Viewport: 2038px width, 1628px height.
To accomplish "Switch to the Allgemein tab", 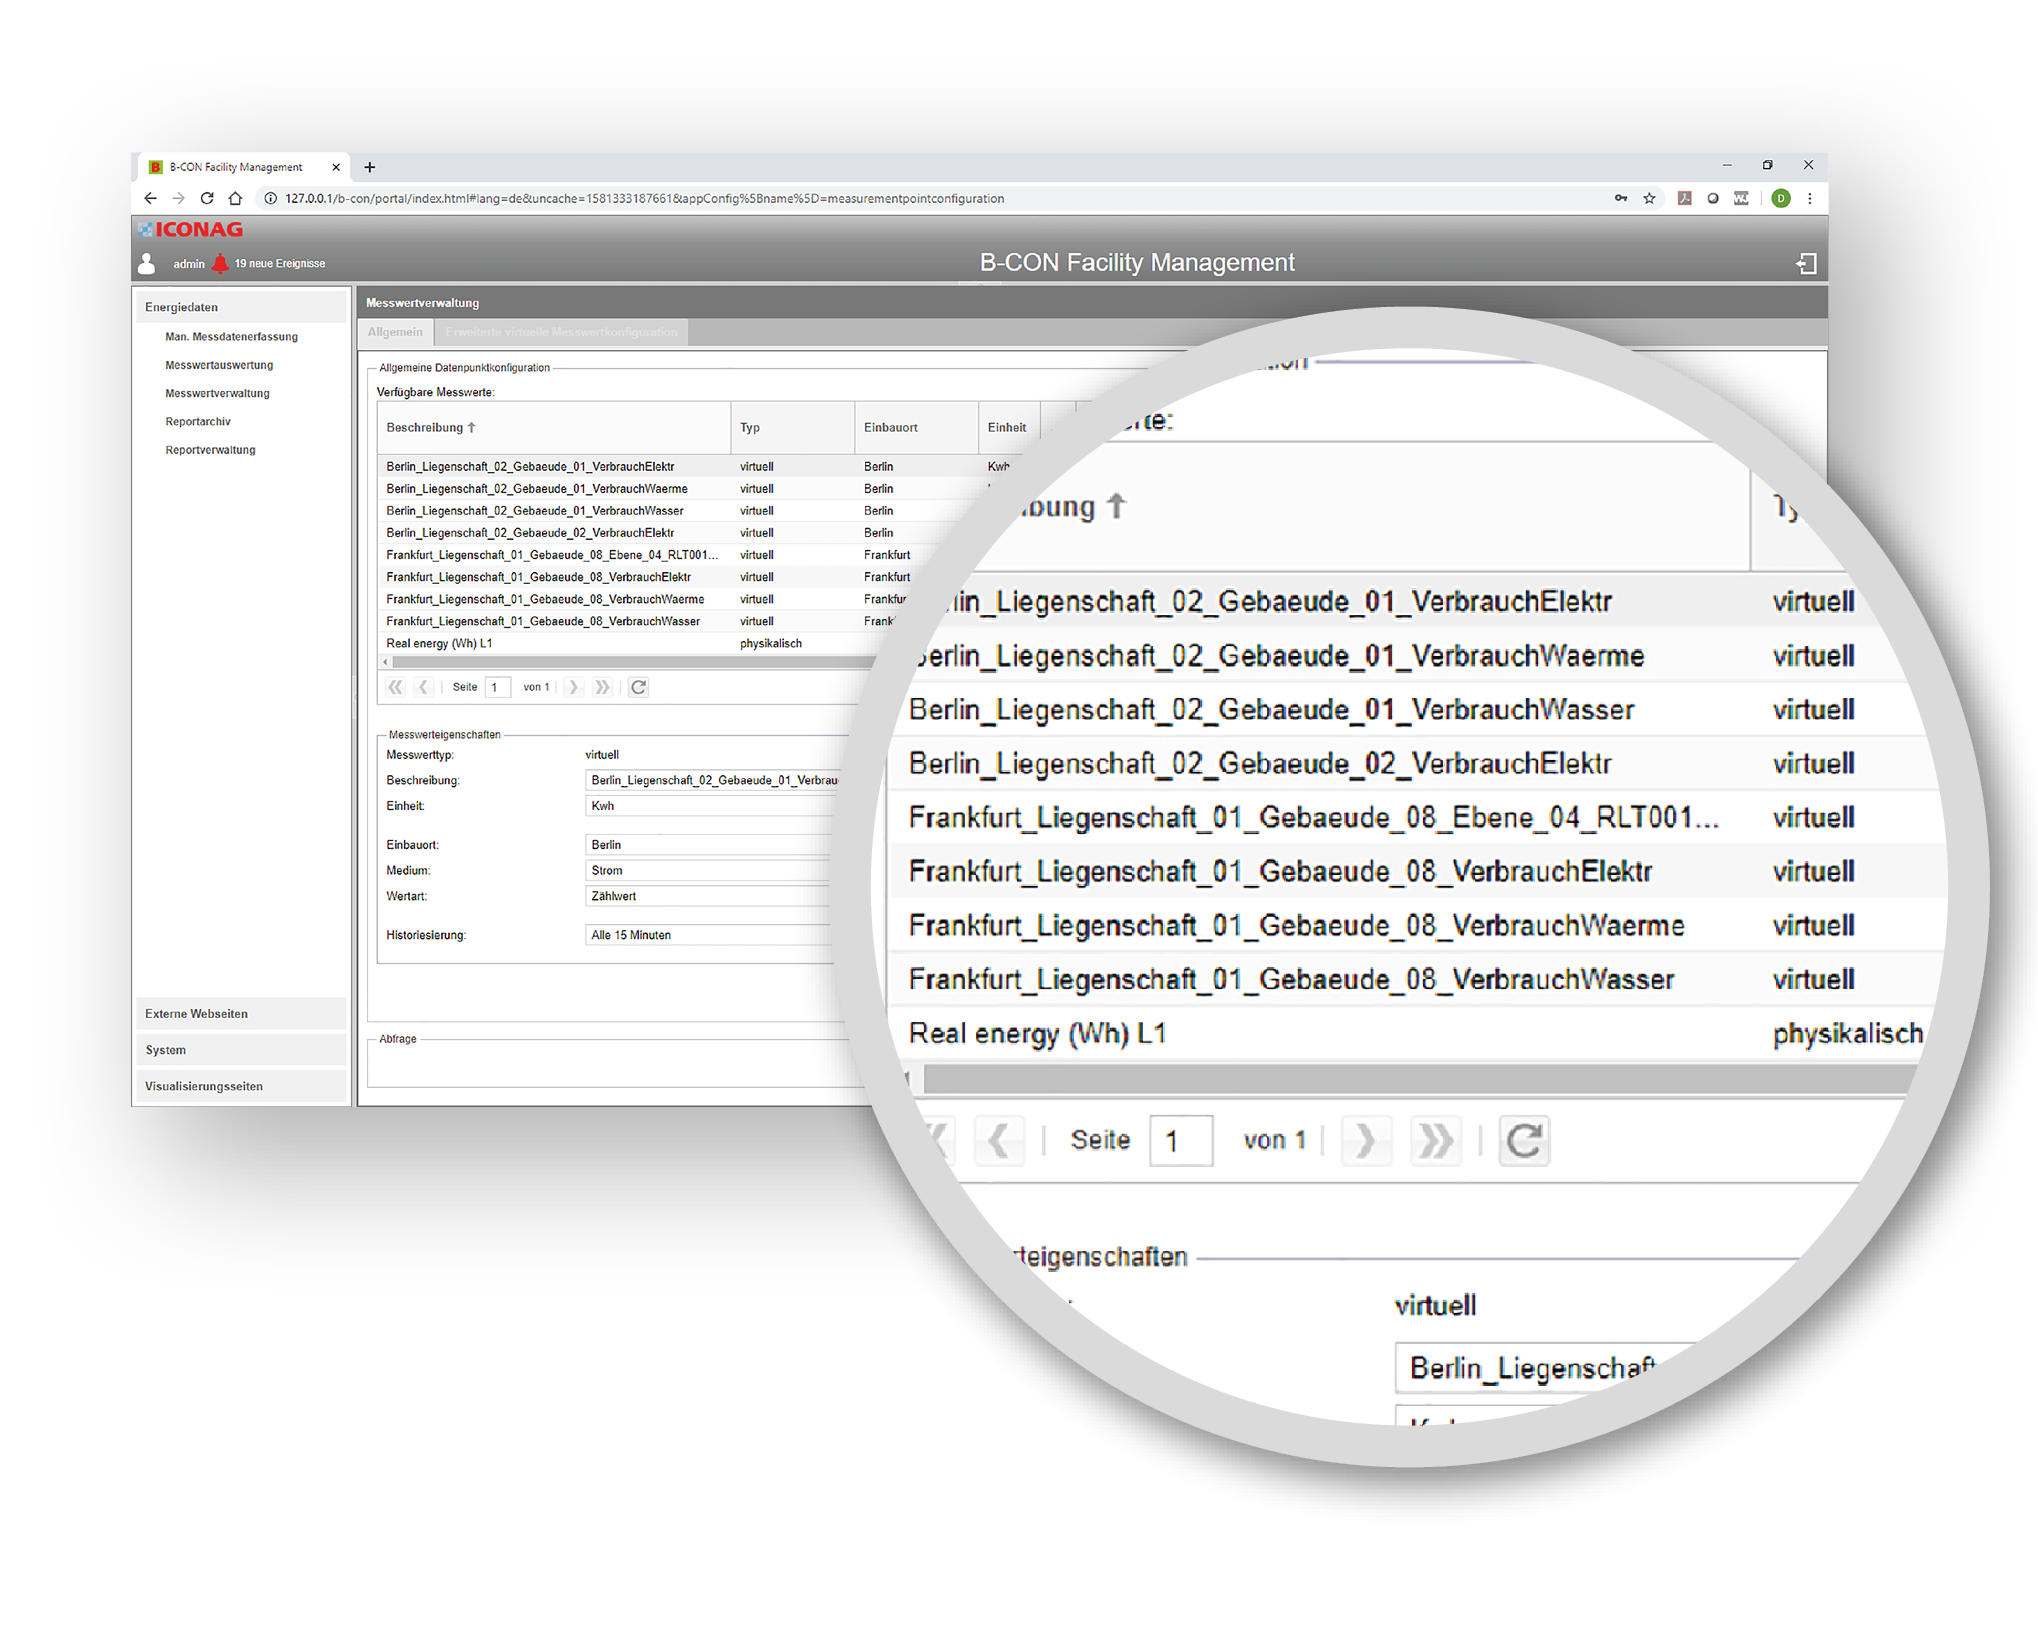I will point(395,332).
